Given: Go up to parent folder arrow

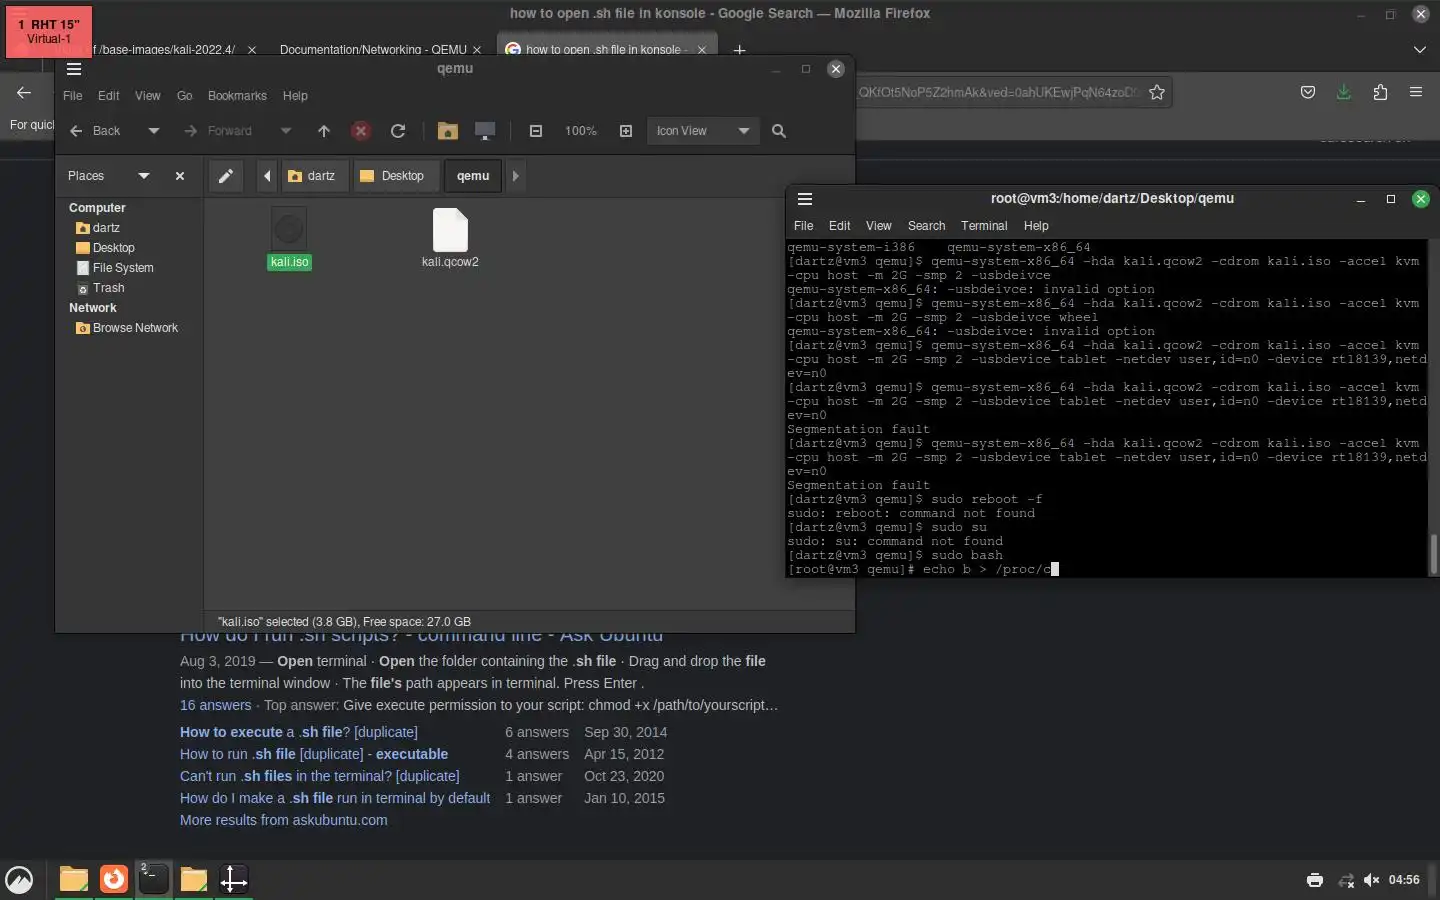Looking at the screenshot, I should click(x=323, y=131).
